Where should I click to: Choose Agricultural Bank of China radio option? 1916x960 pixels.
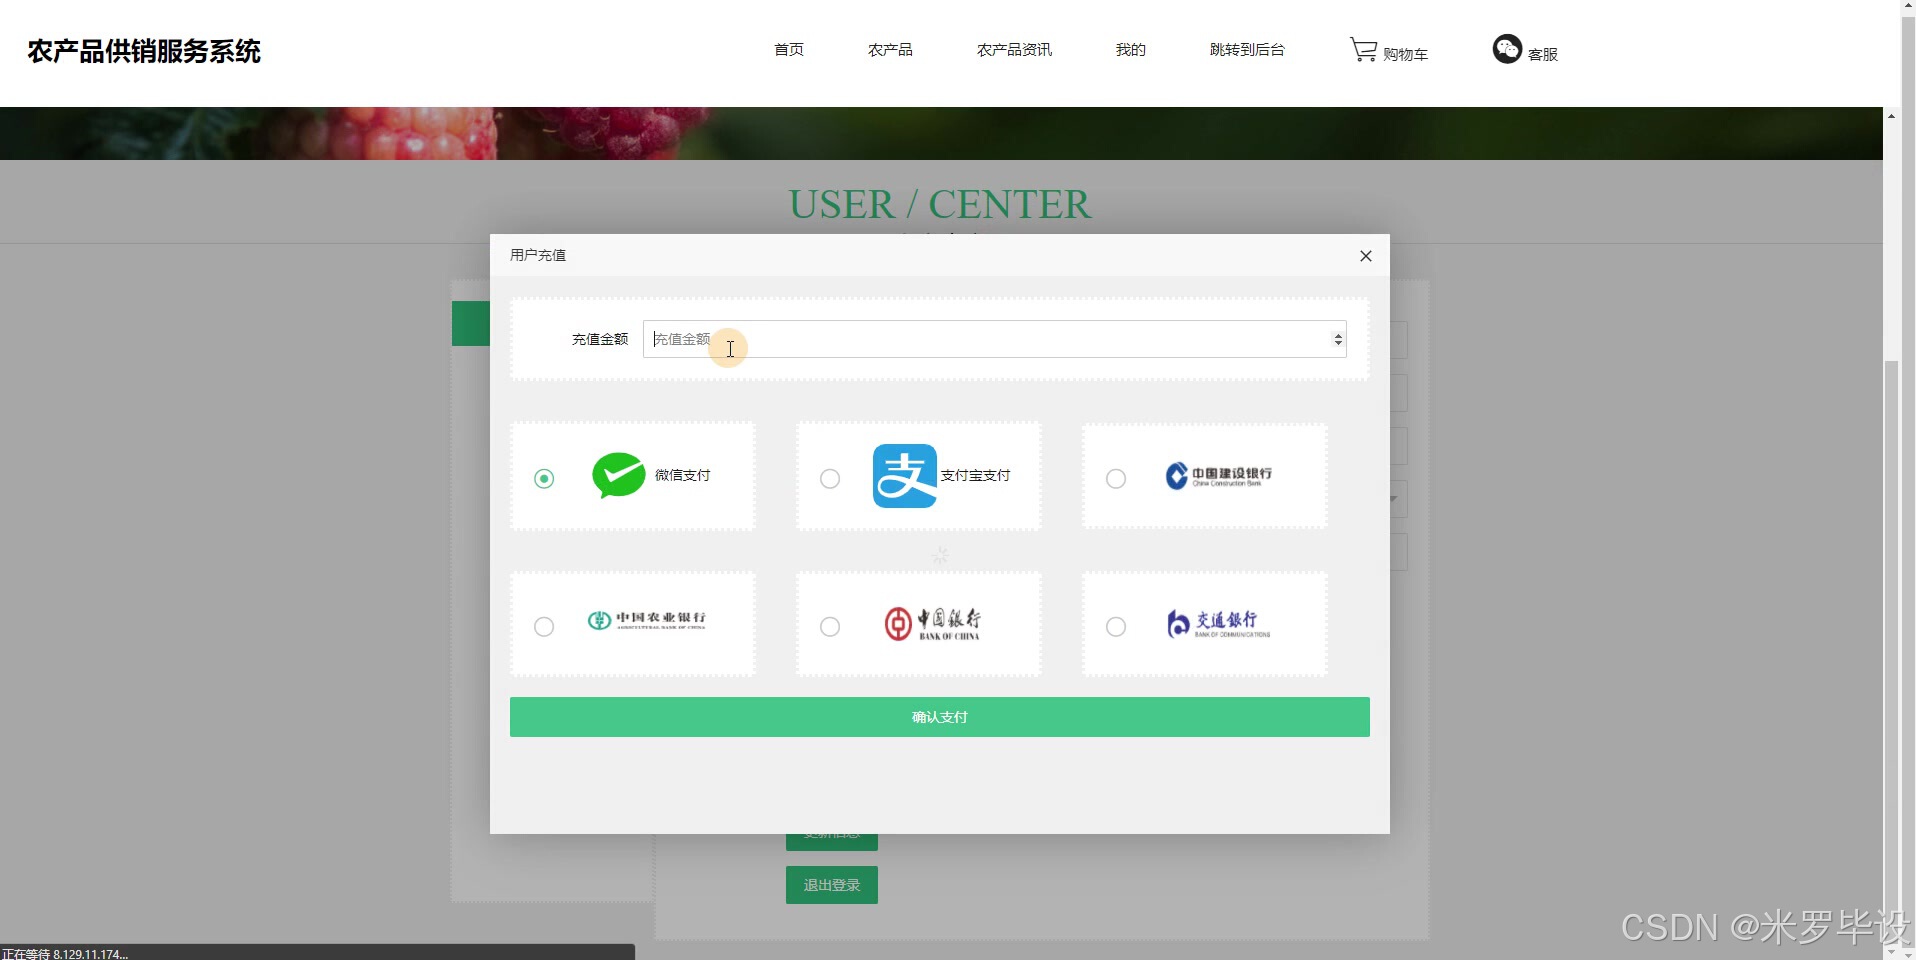click(544, 627)
